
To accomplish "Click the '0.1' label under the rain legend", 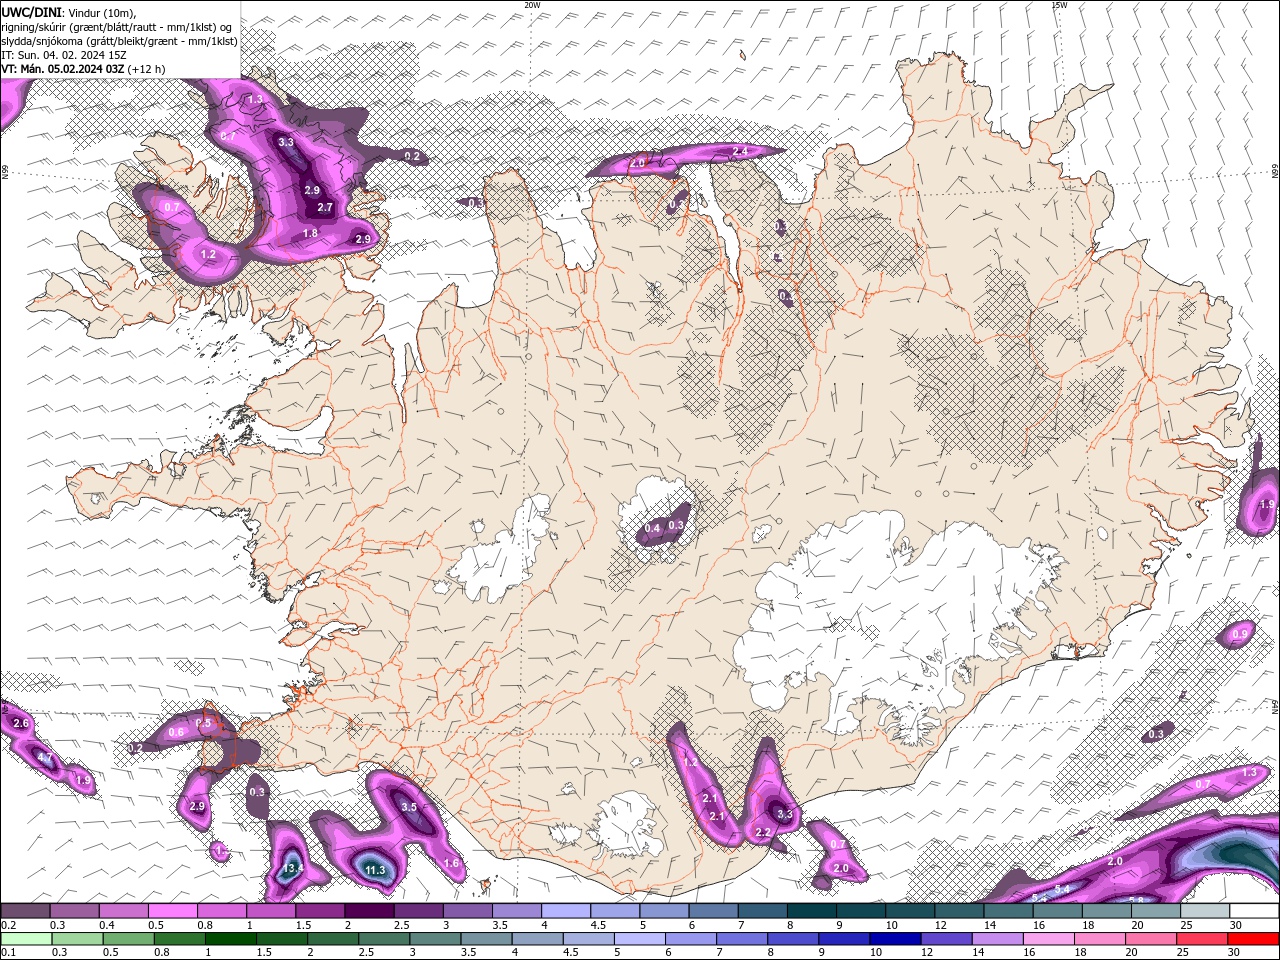I will coord(9,952).
